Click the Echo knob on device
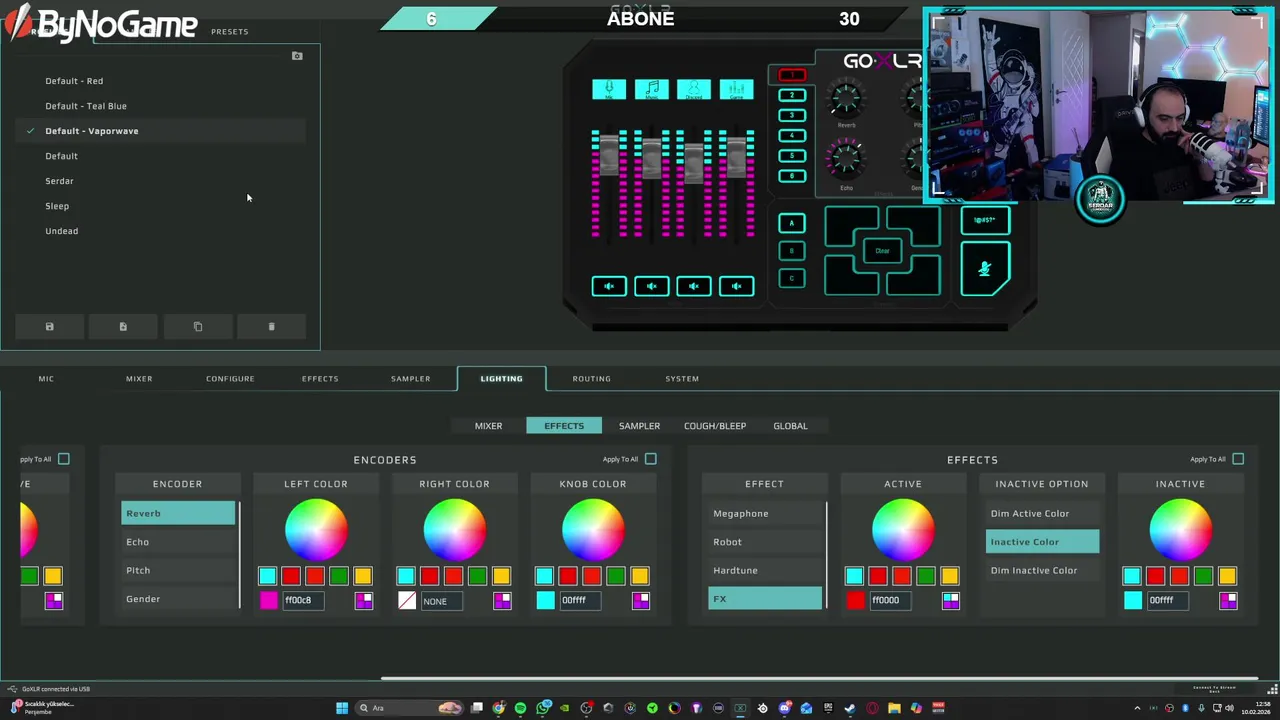1280x720 pixels. pyautogui.click(x=846, y=159)
